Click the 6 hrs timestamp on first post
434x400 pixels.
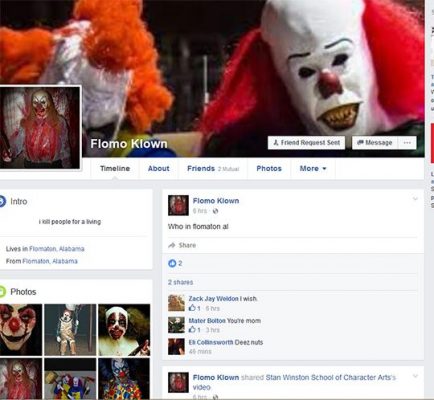200,211
